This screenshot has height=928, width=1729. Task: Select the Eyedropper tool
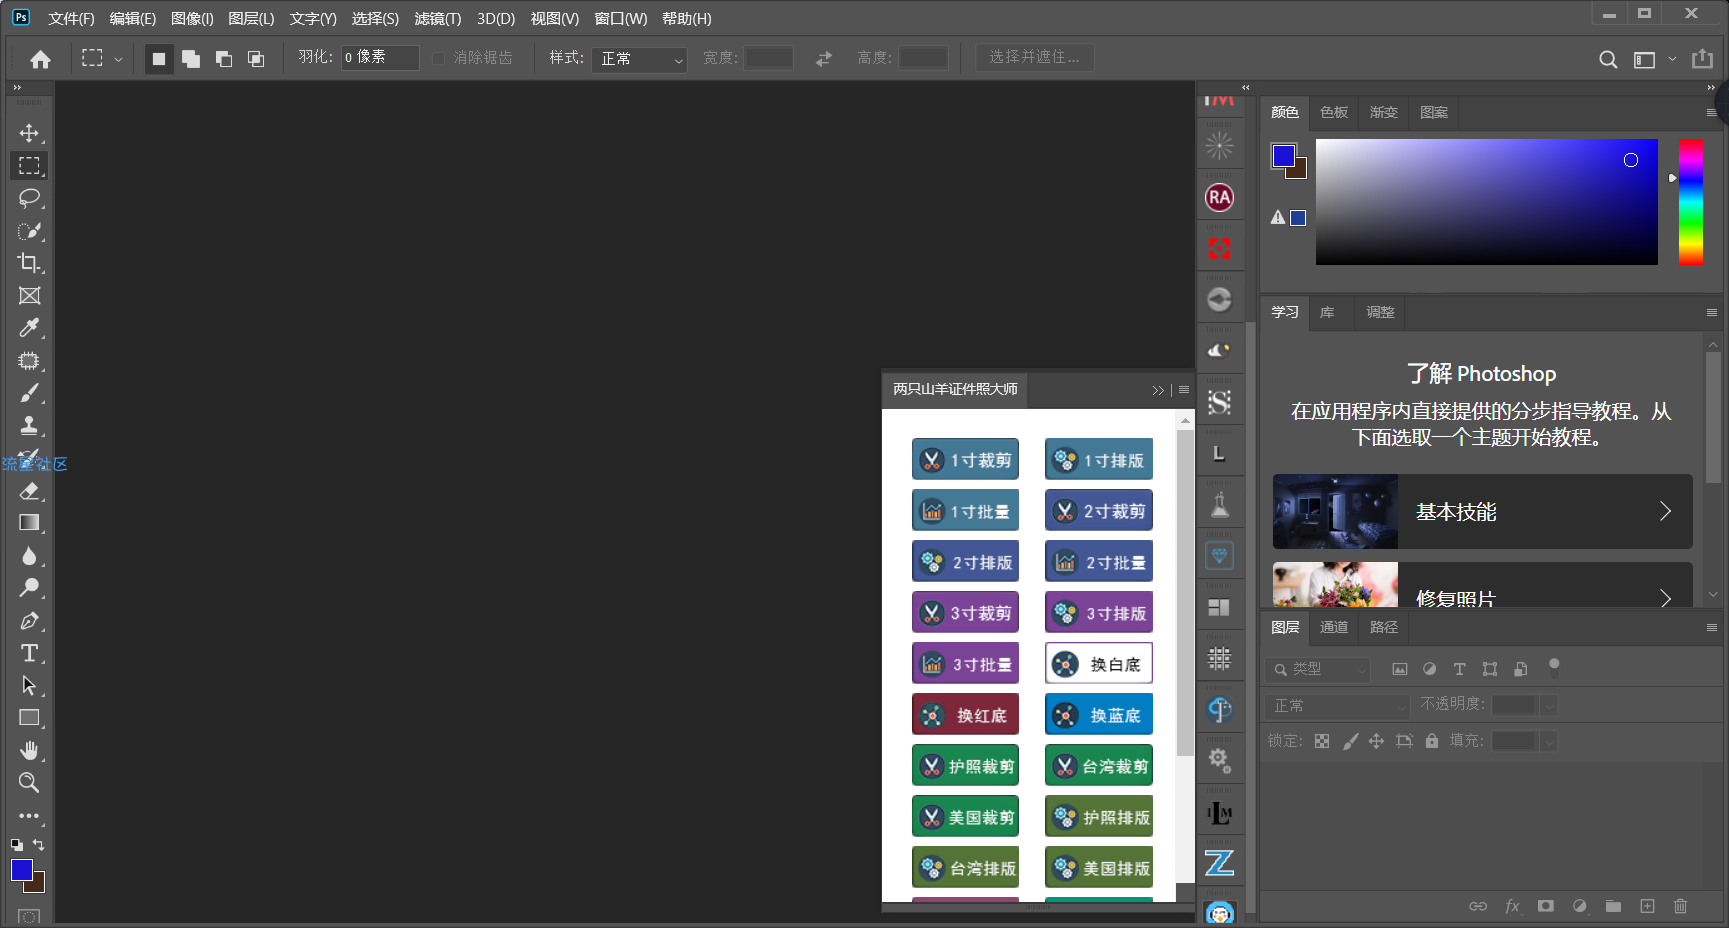click(x=29, y=328)
